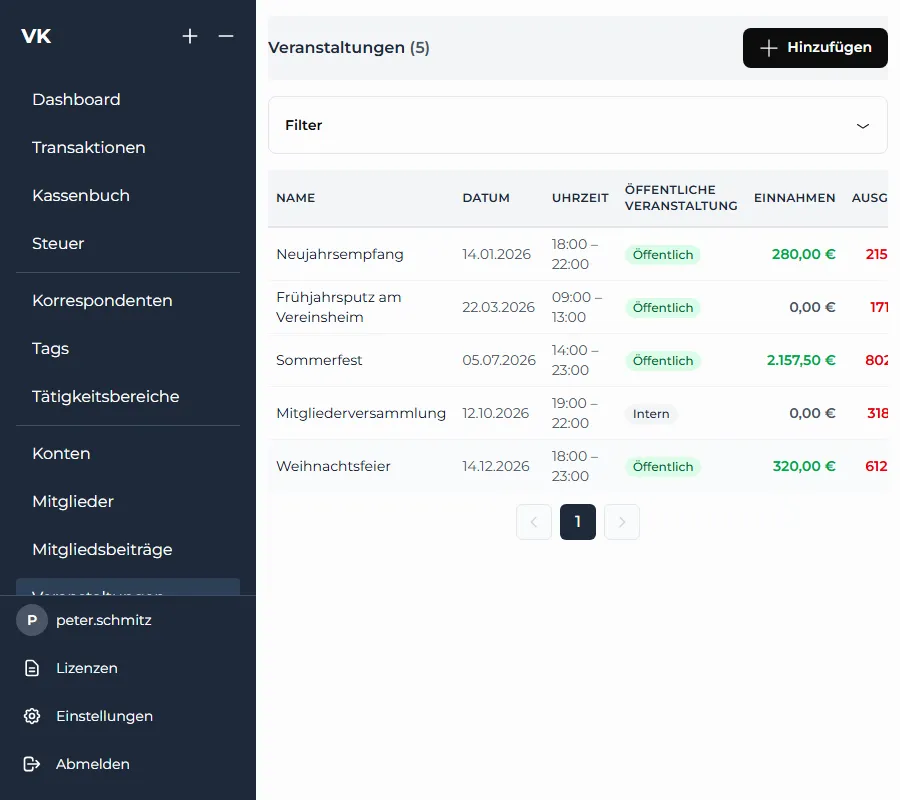
Task: Click the Intern badge for Mitgliederversammlung
Action: point(651,414)
